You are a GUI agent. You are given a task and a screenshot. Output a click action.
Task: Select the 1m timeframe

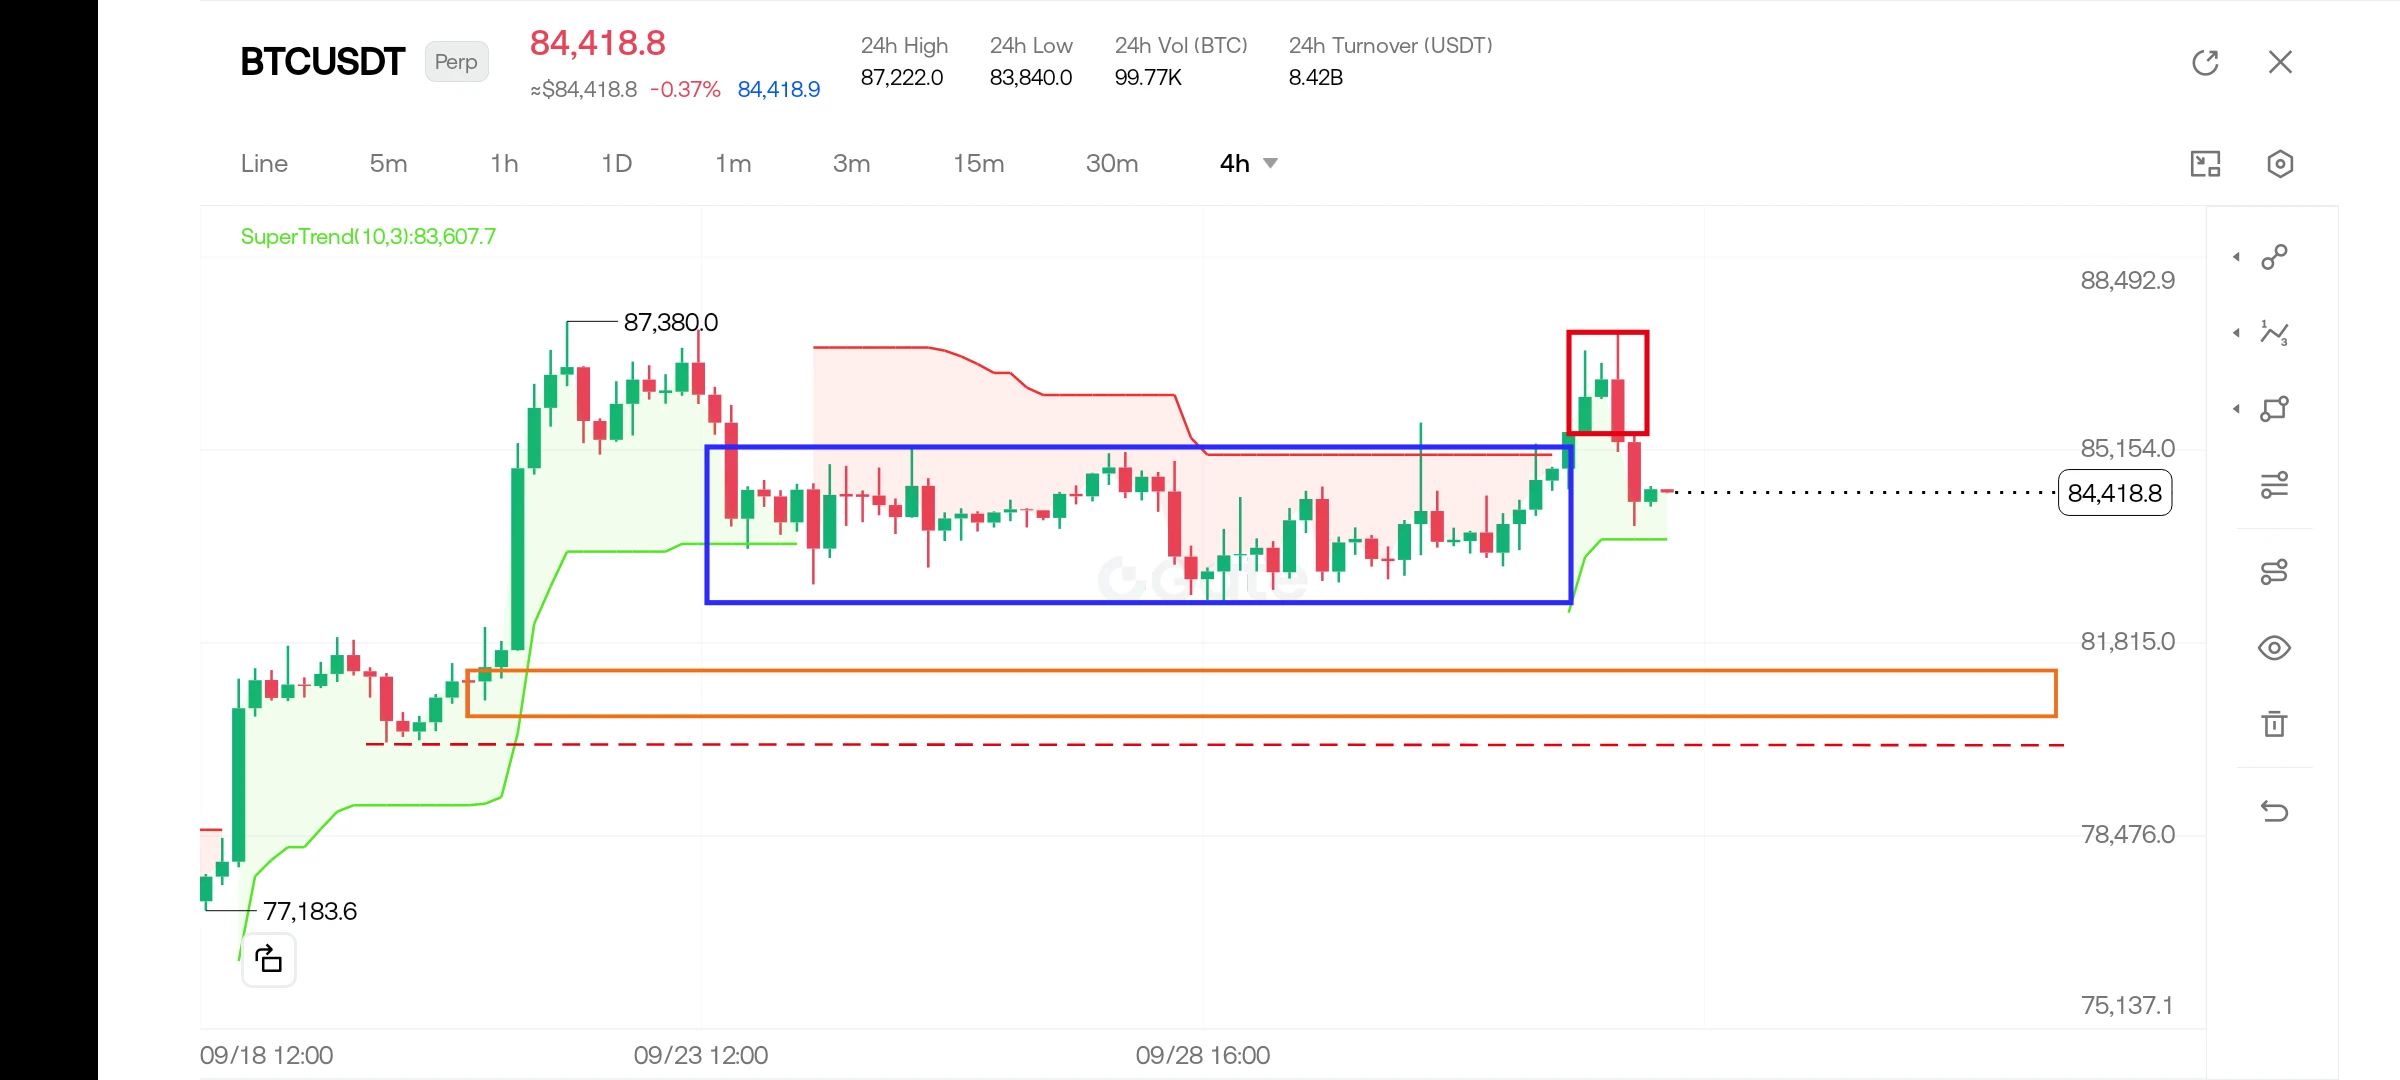tap(733, 164)
